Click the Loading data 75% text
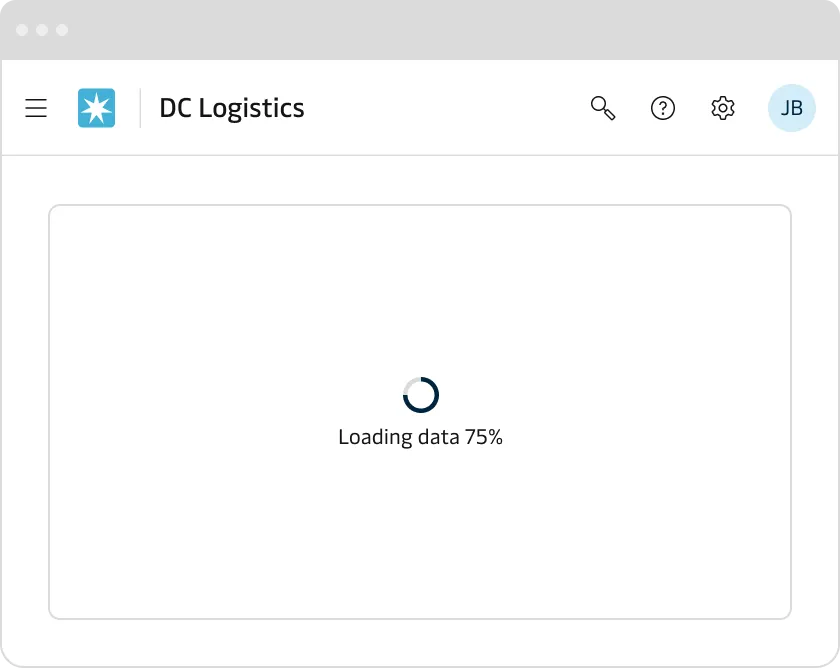 [420, 437]
